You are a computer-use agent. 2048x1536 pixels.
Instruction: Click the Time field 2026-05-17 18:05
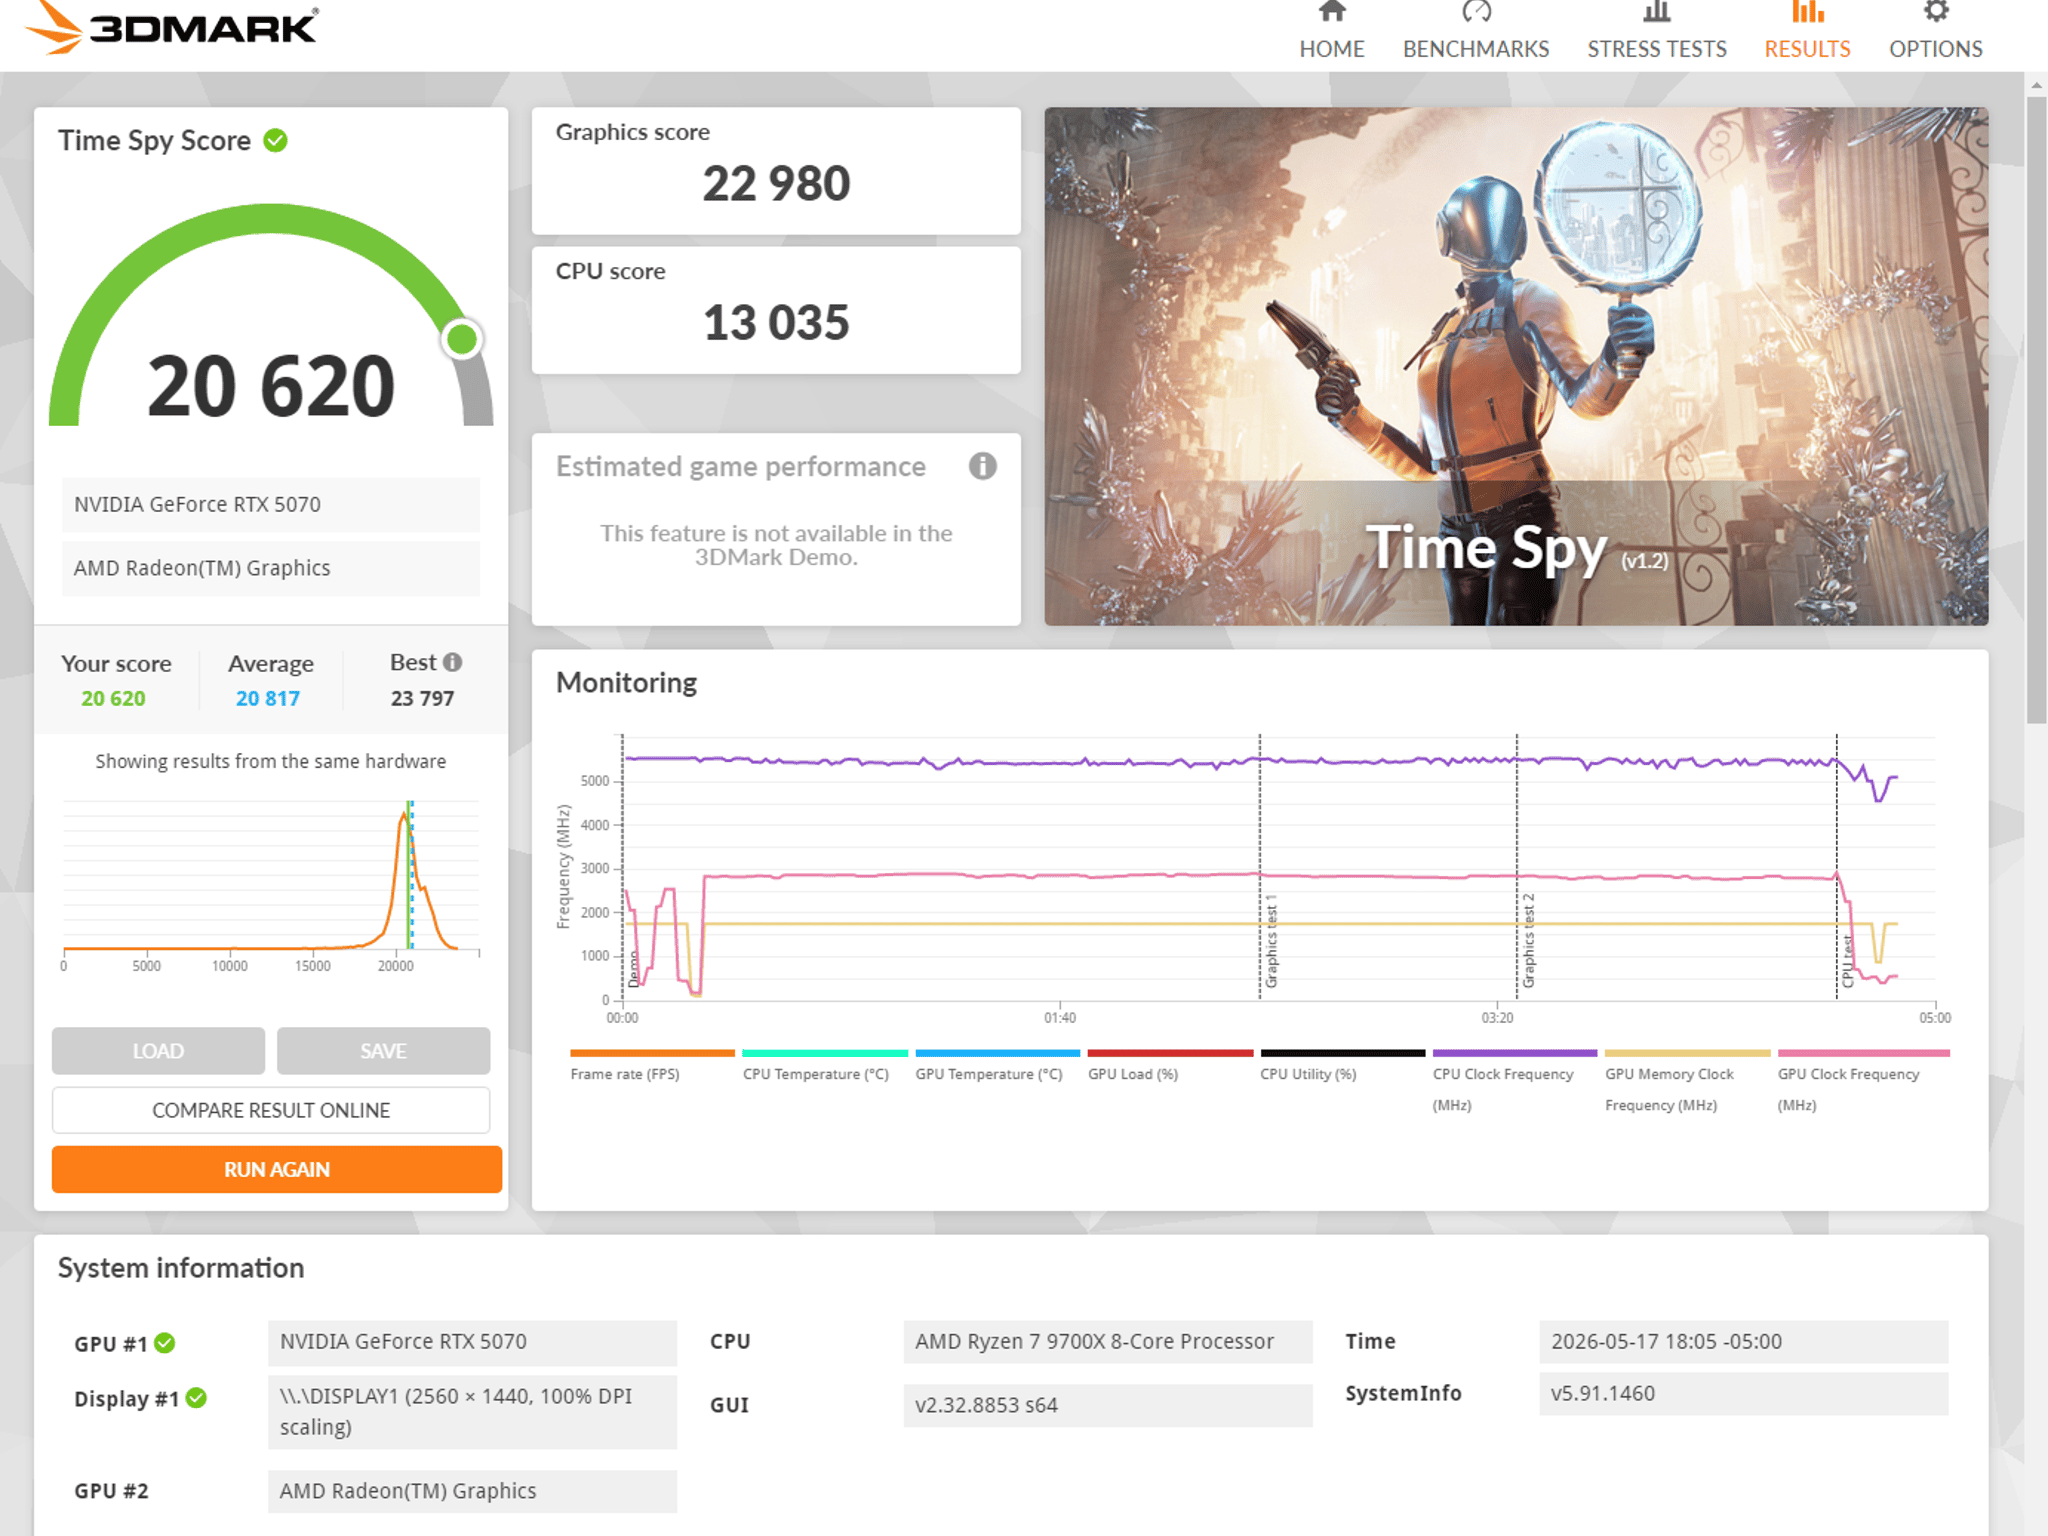[1744, 1342]
